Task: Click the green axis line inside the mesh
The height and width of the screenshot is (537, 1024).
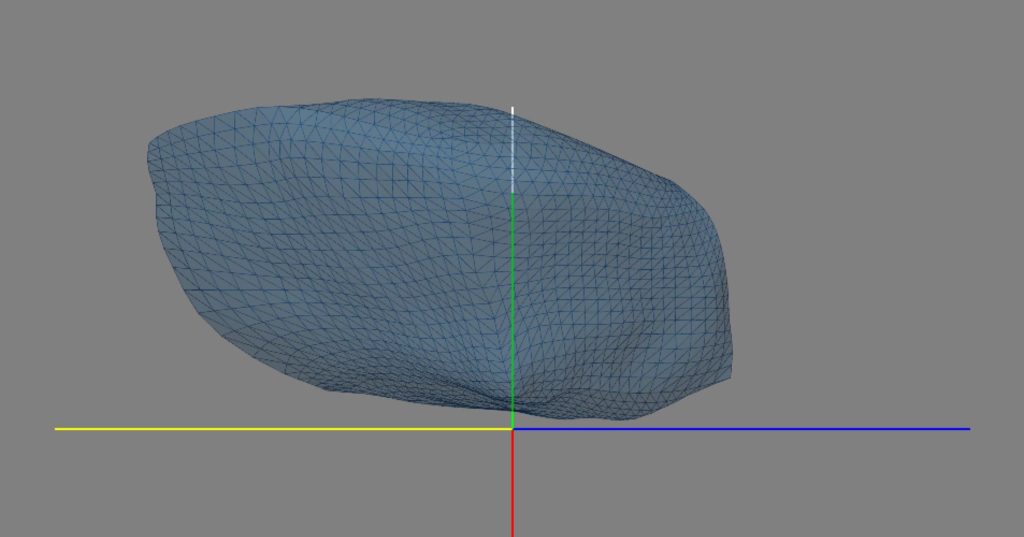Action: pos(512,300)
